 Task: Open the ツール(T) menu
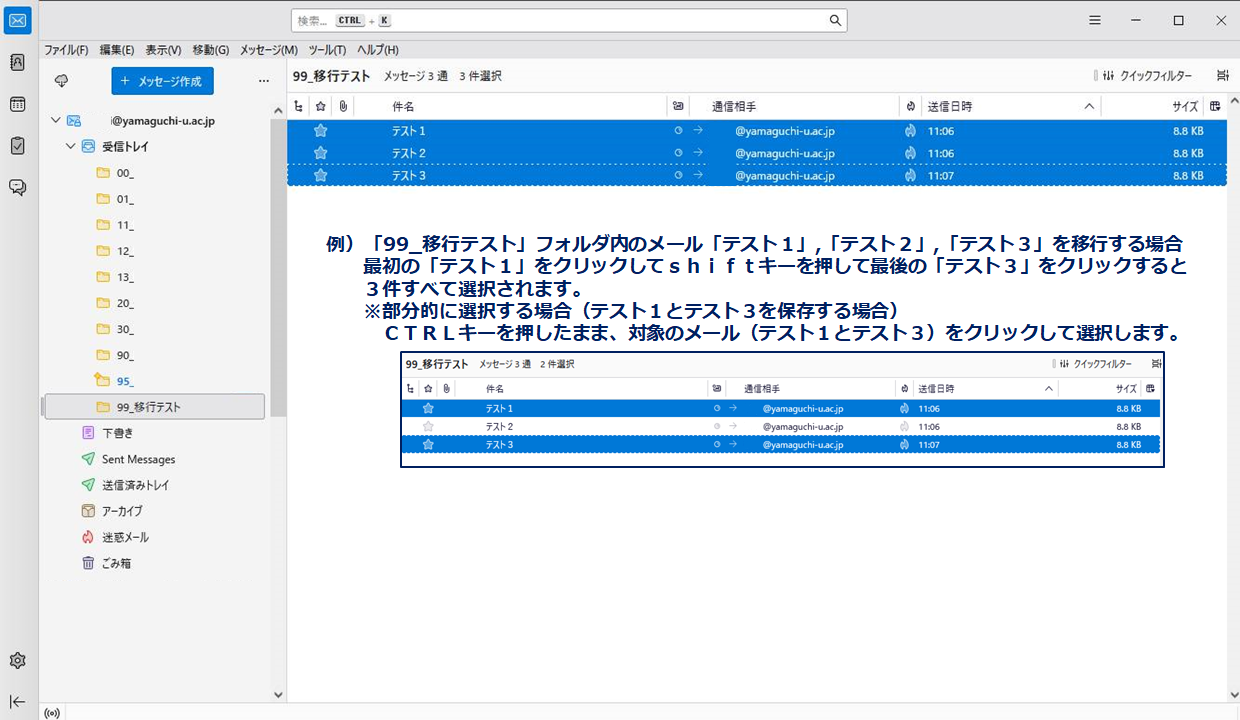(327, 50)
